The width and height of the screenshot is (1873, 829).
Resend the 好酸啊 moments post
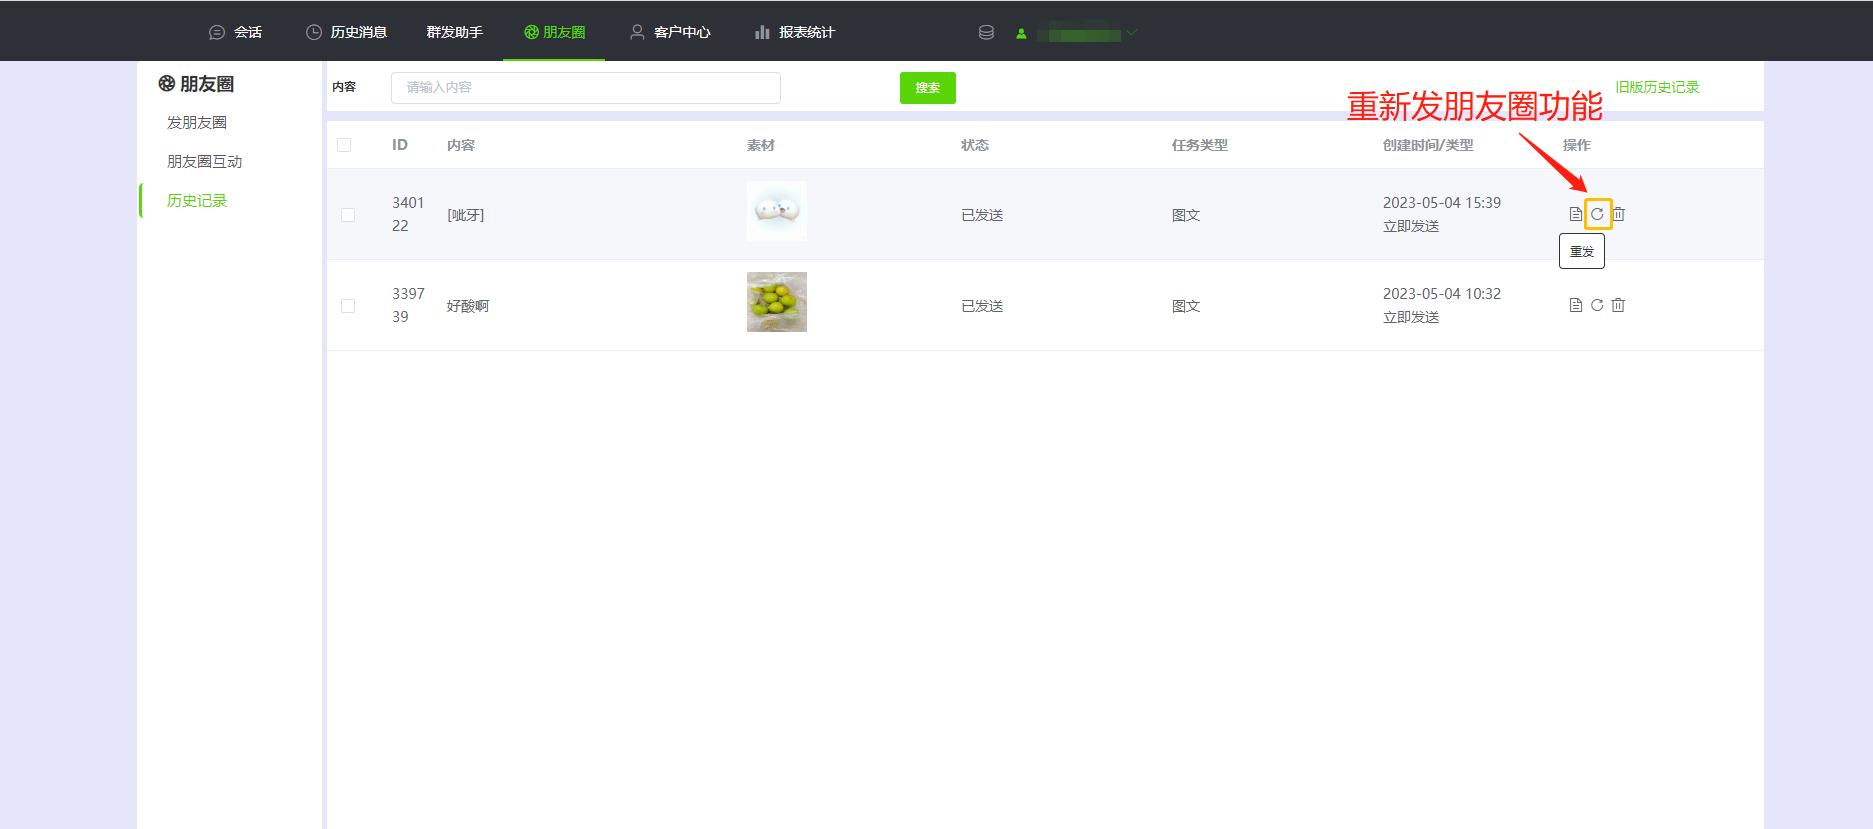click(1597, 305)
